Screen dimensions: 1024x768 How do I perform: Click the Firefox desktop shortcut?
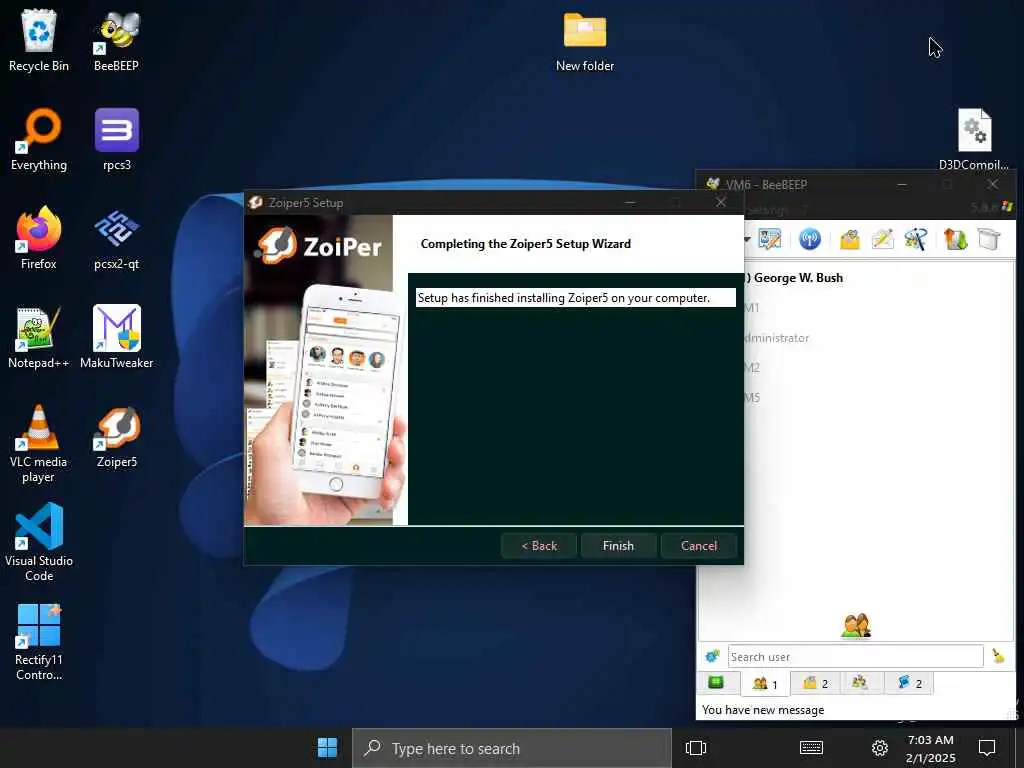[39, 238]
